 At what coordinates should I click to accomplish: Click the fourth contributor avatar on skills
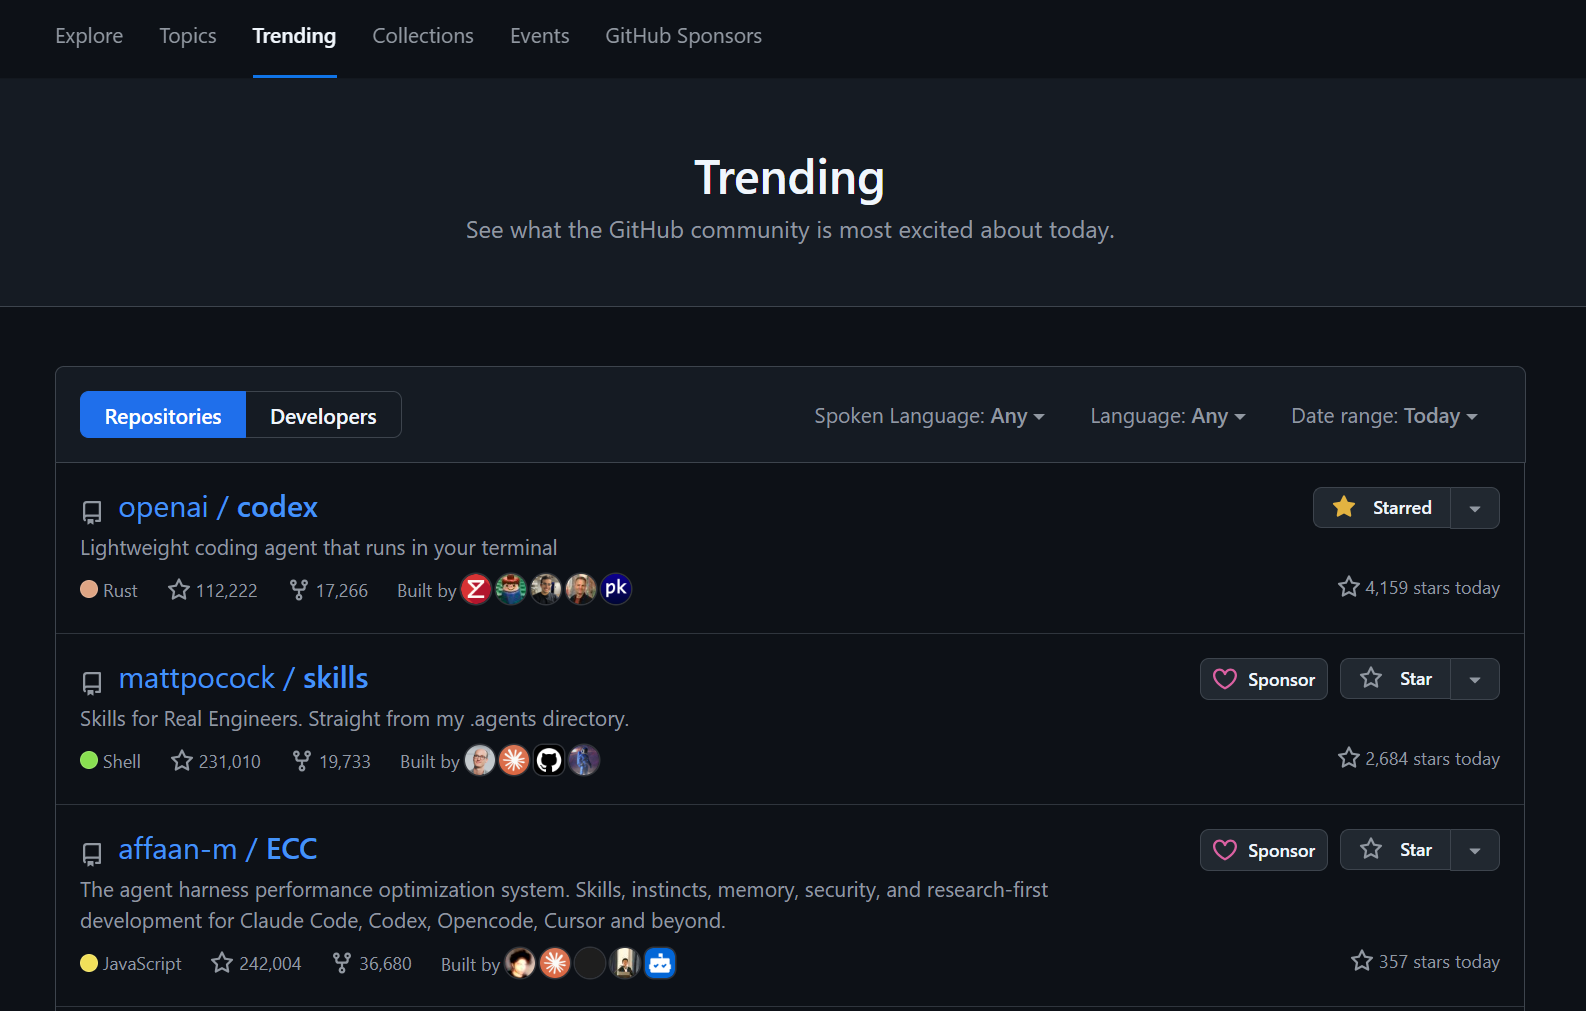584,760
